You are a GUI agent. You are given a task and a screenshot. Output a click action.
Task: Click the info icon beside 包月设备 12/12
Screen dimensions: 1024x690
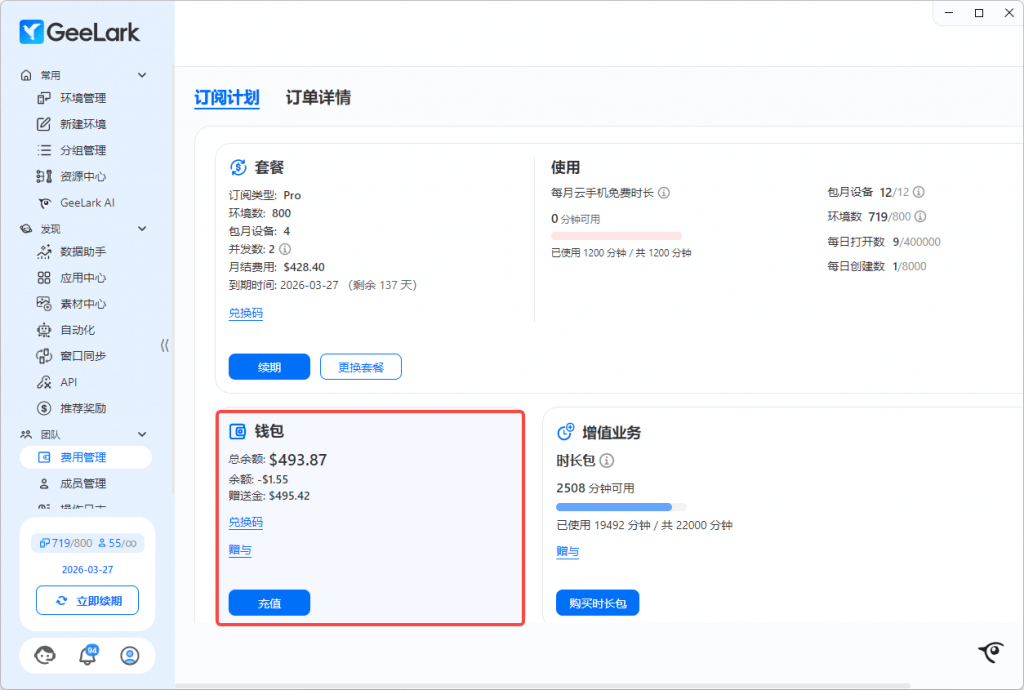[919, 192]
